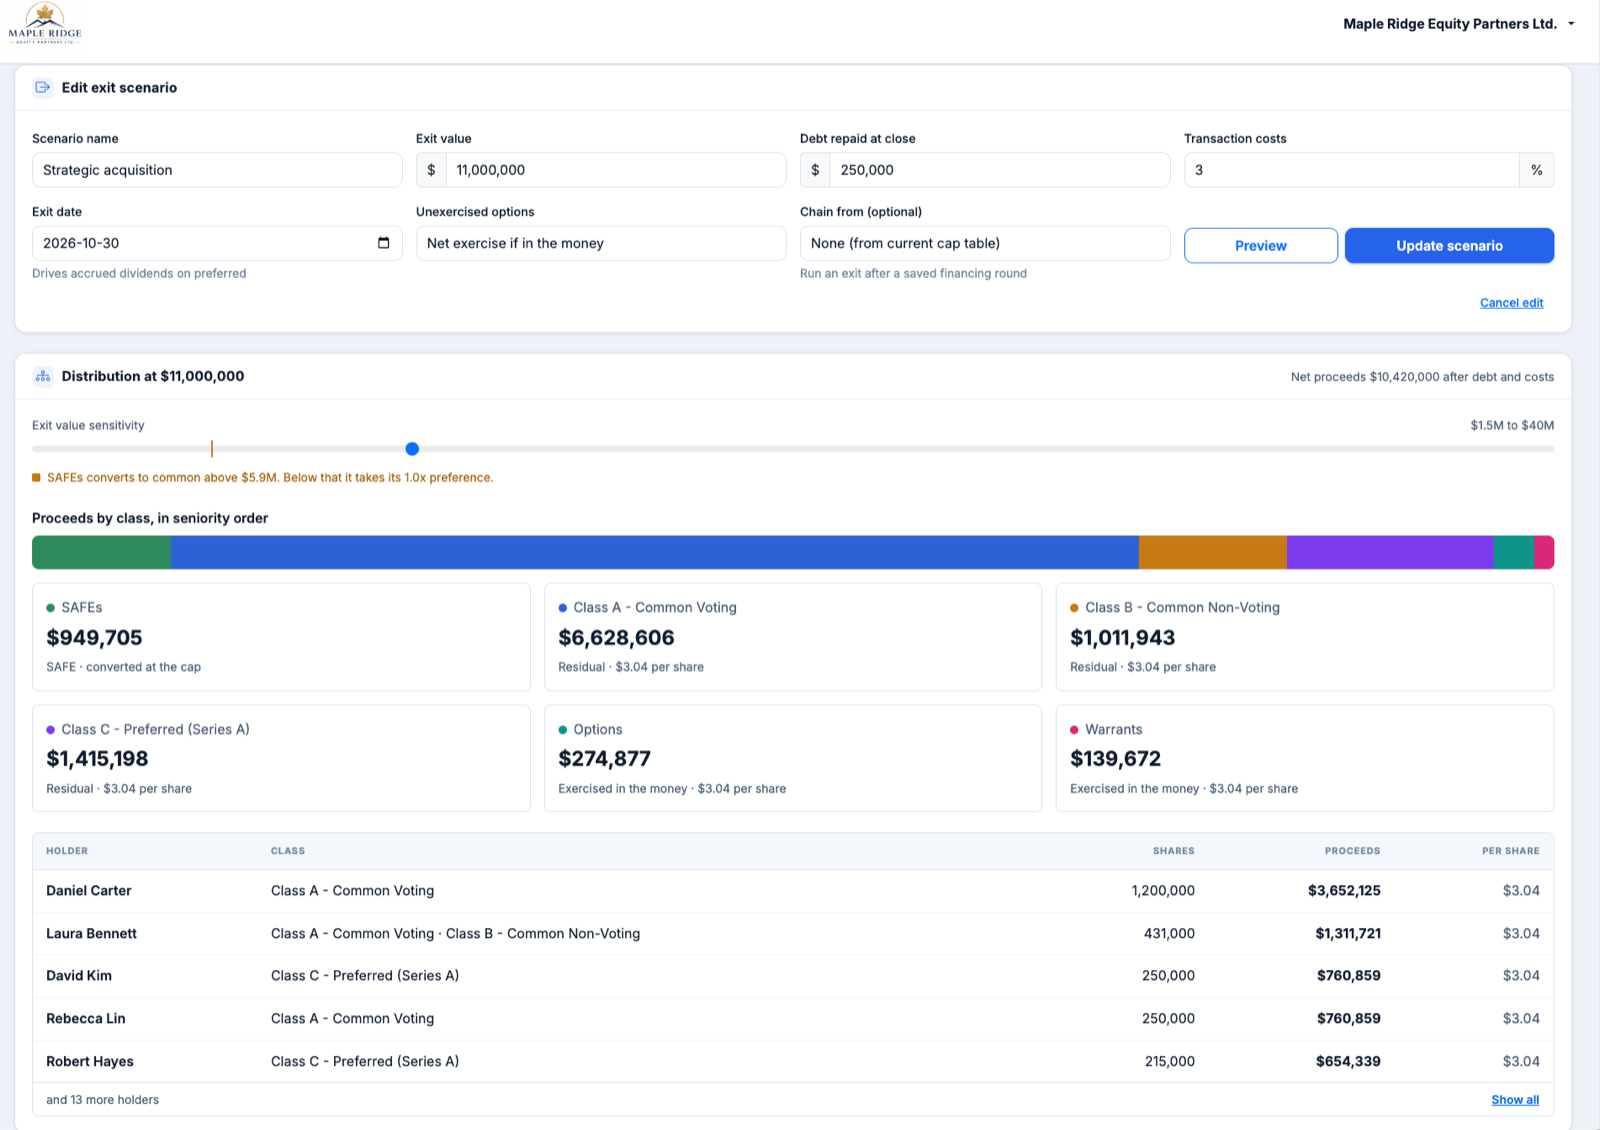Screen dimensions: 1600x1130
Task: Click the Exit value input field
Action: (x=615, y=170)
